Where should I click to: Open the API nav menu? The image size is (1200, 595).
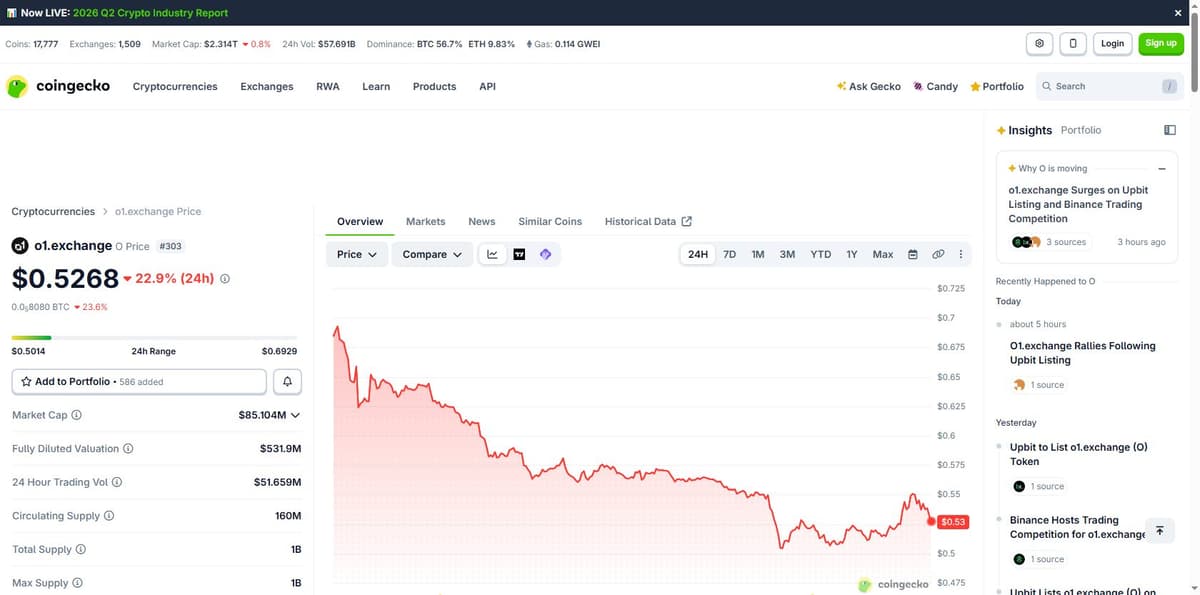(x=487, y=87)
